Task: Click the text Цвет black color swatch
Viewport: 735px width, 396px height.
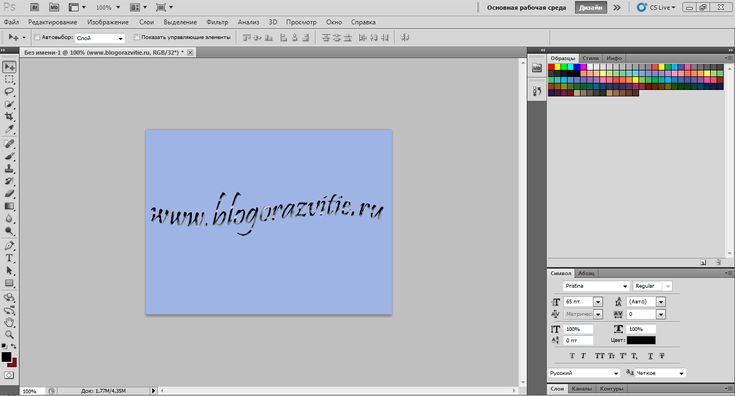Action: tap(641, 340)
